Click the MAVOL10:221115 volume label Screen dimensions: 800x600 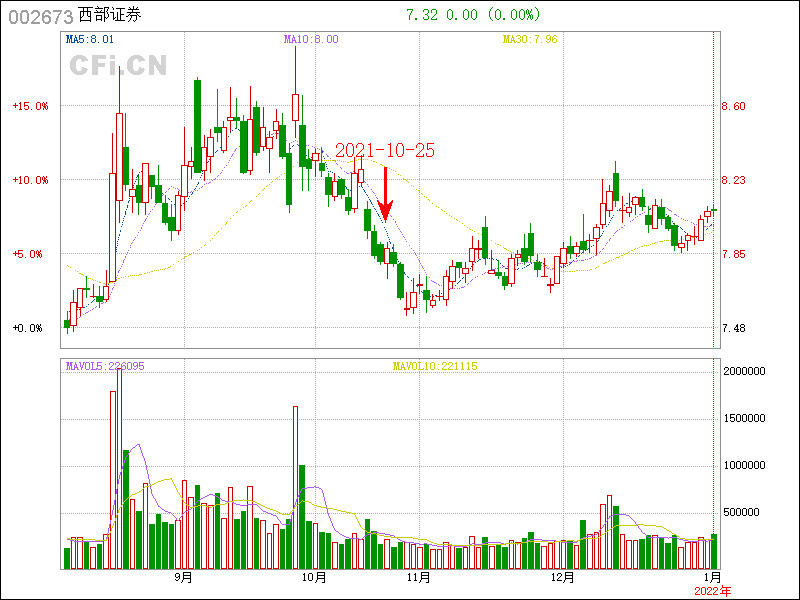435,366
